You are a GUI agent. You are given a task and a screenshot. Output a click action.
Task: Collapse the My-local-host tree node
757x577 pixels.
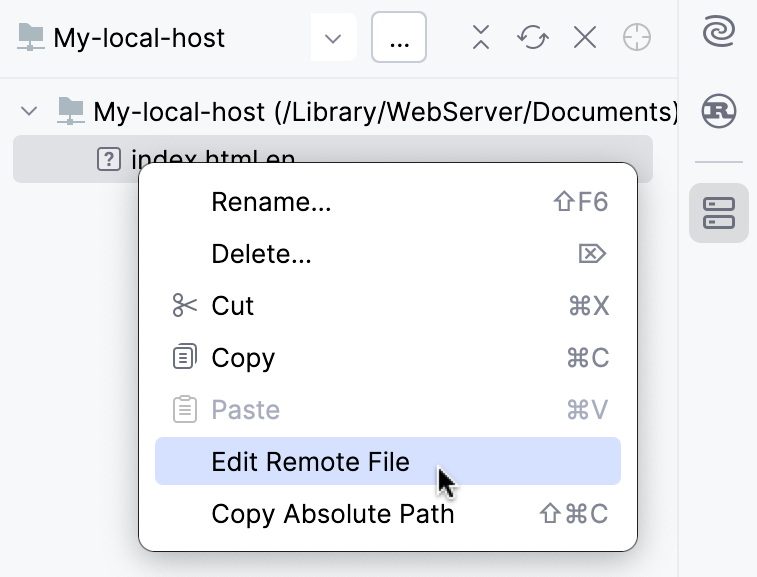[29, 110]
